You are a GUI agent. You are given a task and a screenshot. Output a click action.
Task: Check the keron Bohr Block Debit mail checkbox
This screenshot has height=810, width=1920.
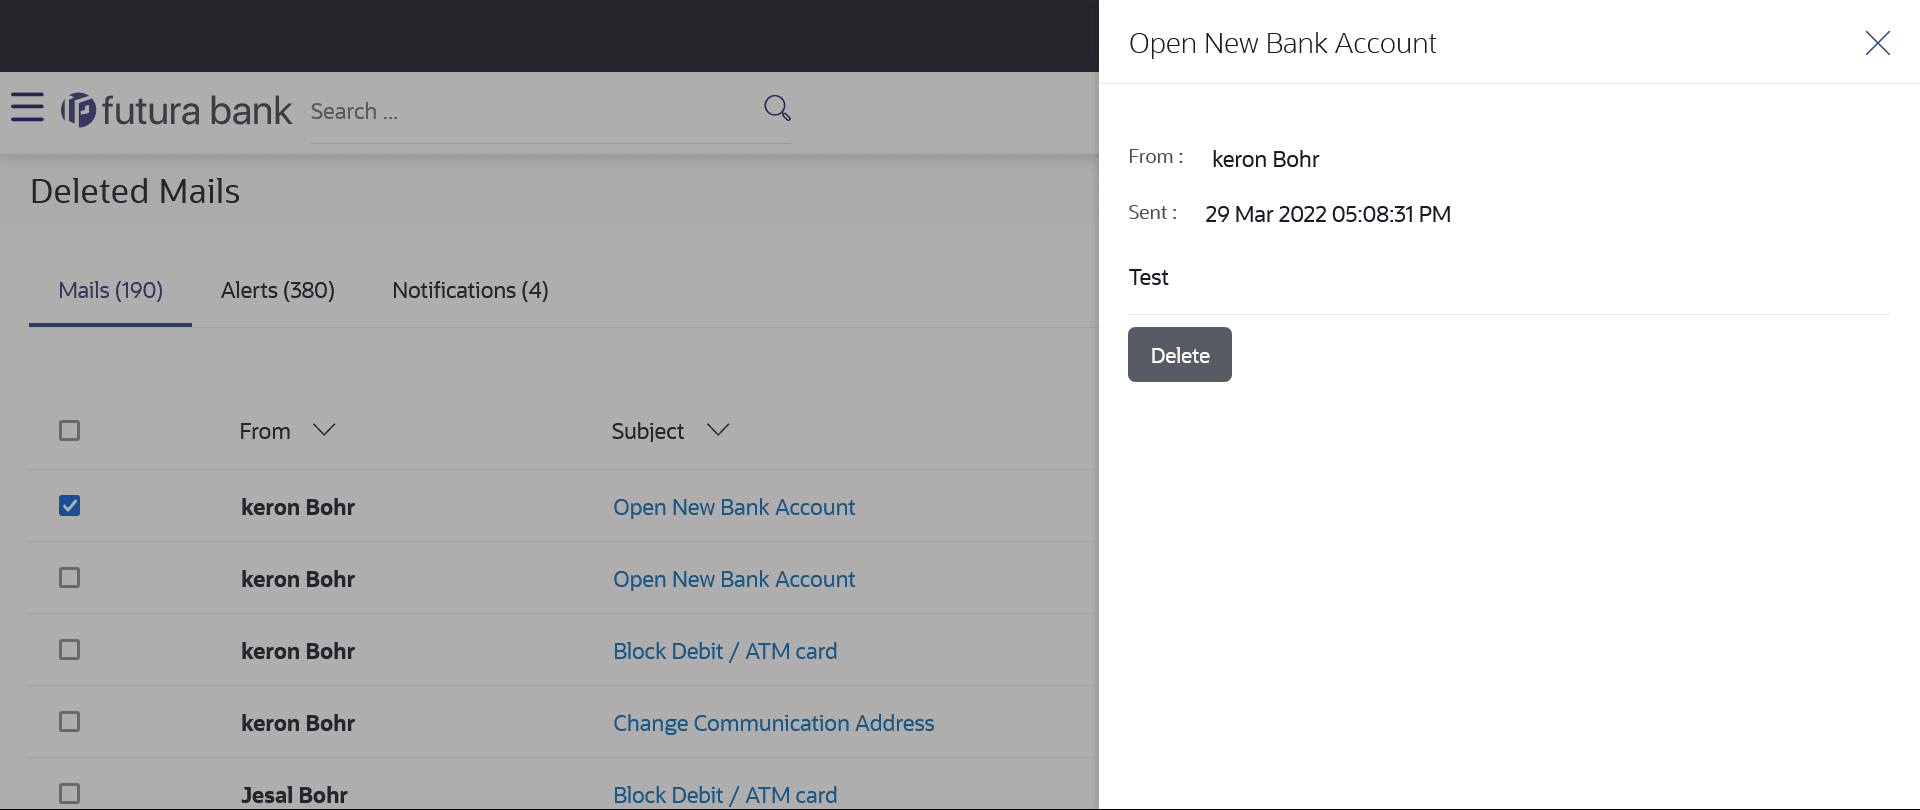(x=69, y=650)
